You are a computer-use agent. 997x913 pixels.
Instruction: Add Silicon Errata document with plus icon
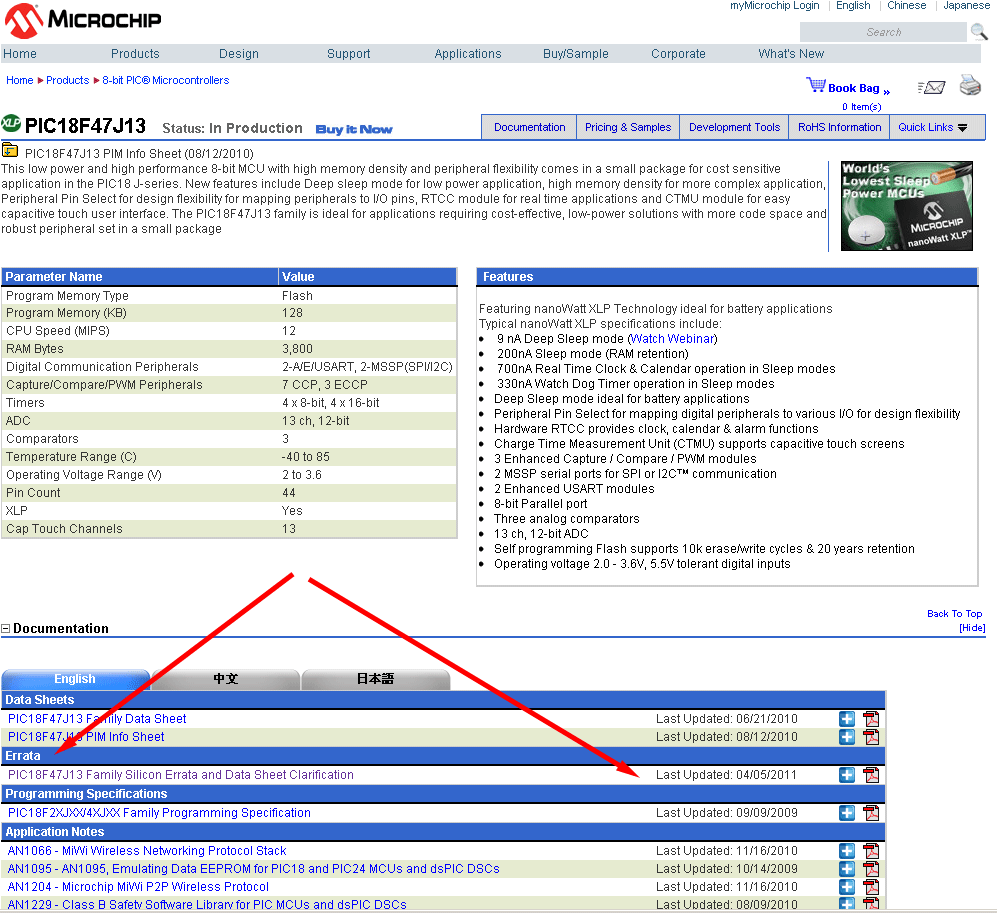tap(846, 775)
